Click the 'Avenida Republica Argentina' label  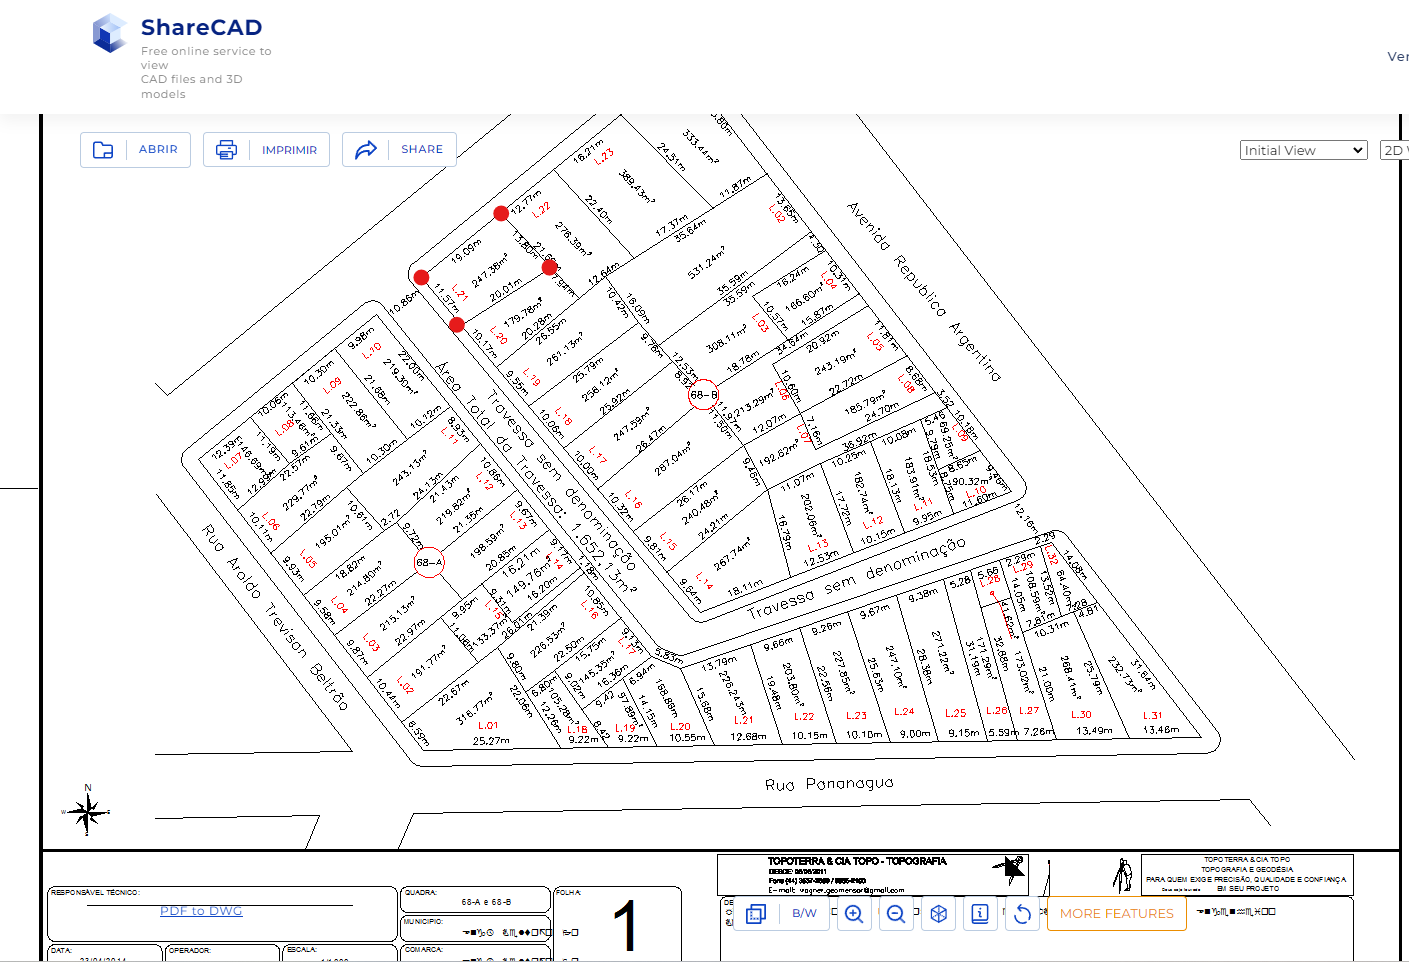click(924, 291)
